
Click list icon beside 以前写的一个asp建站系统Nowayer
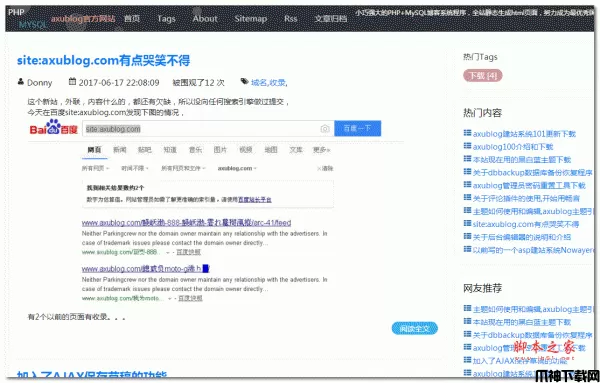(467, 249)
